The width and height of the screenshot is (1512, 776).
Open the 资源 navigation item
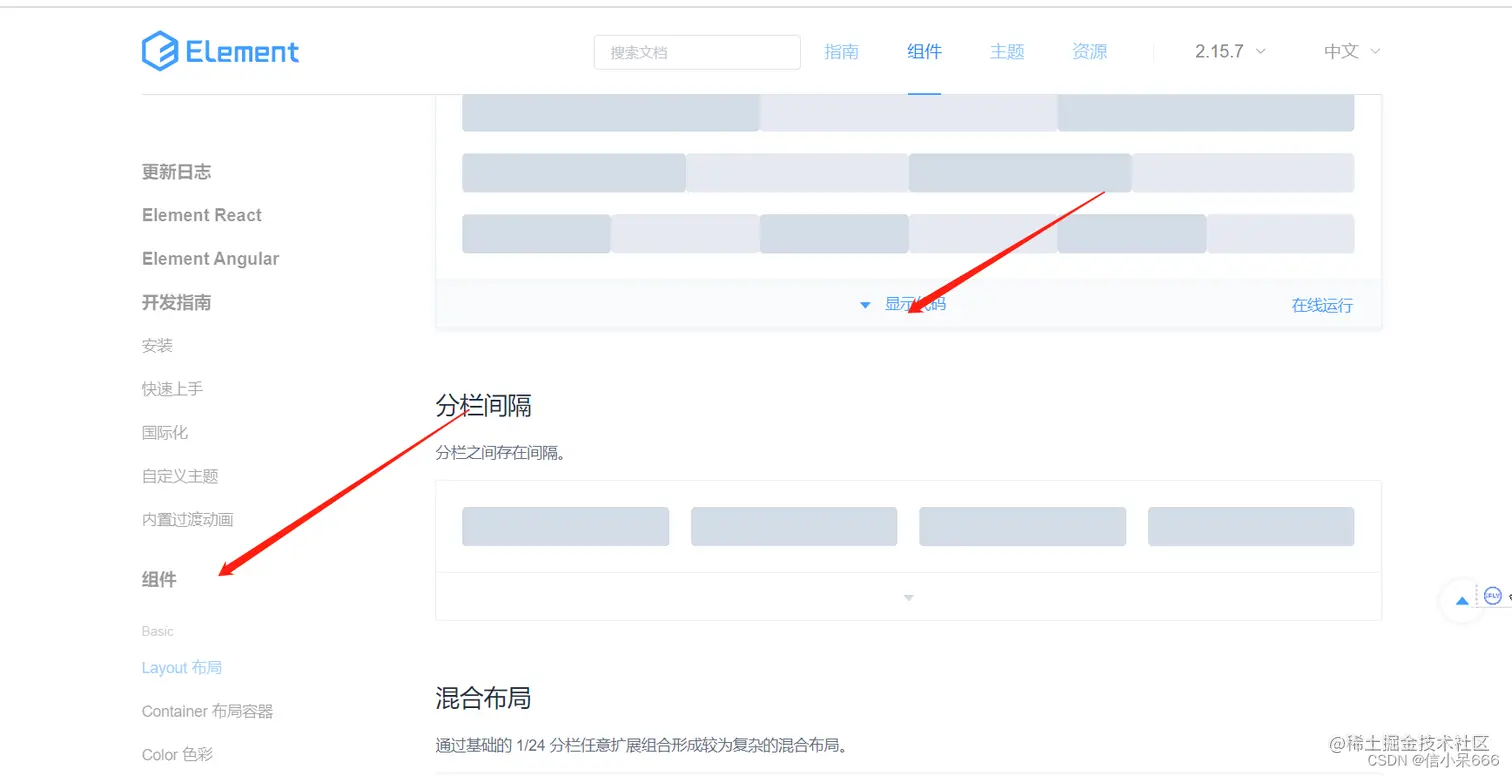point(1089,51)
